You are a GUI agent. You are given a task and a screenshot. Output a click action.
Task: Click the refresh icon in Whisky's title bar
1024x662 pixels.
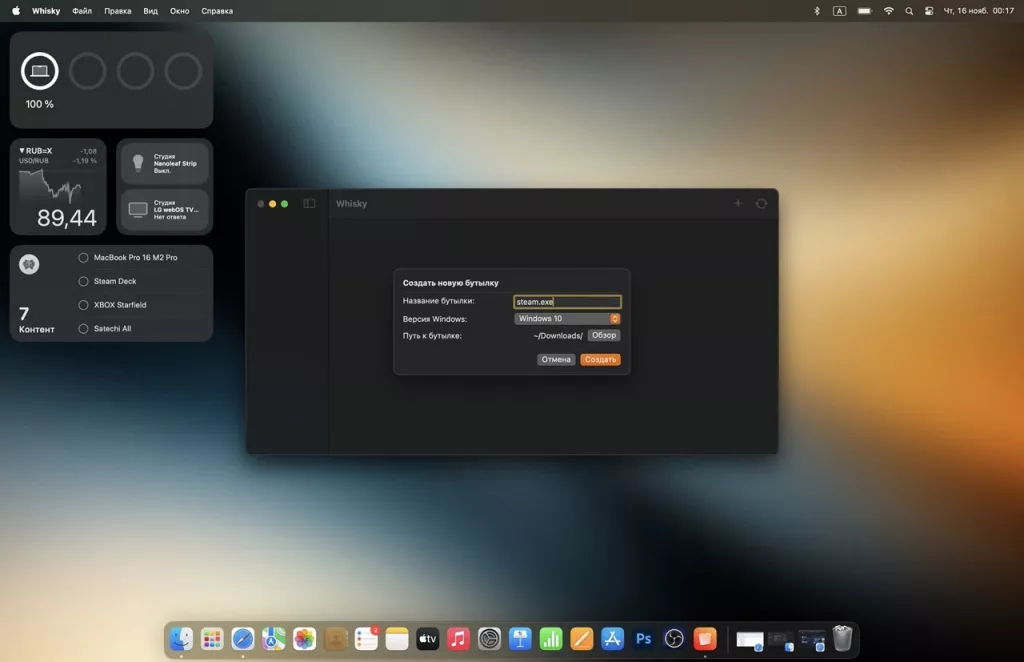tap(761, 203)
